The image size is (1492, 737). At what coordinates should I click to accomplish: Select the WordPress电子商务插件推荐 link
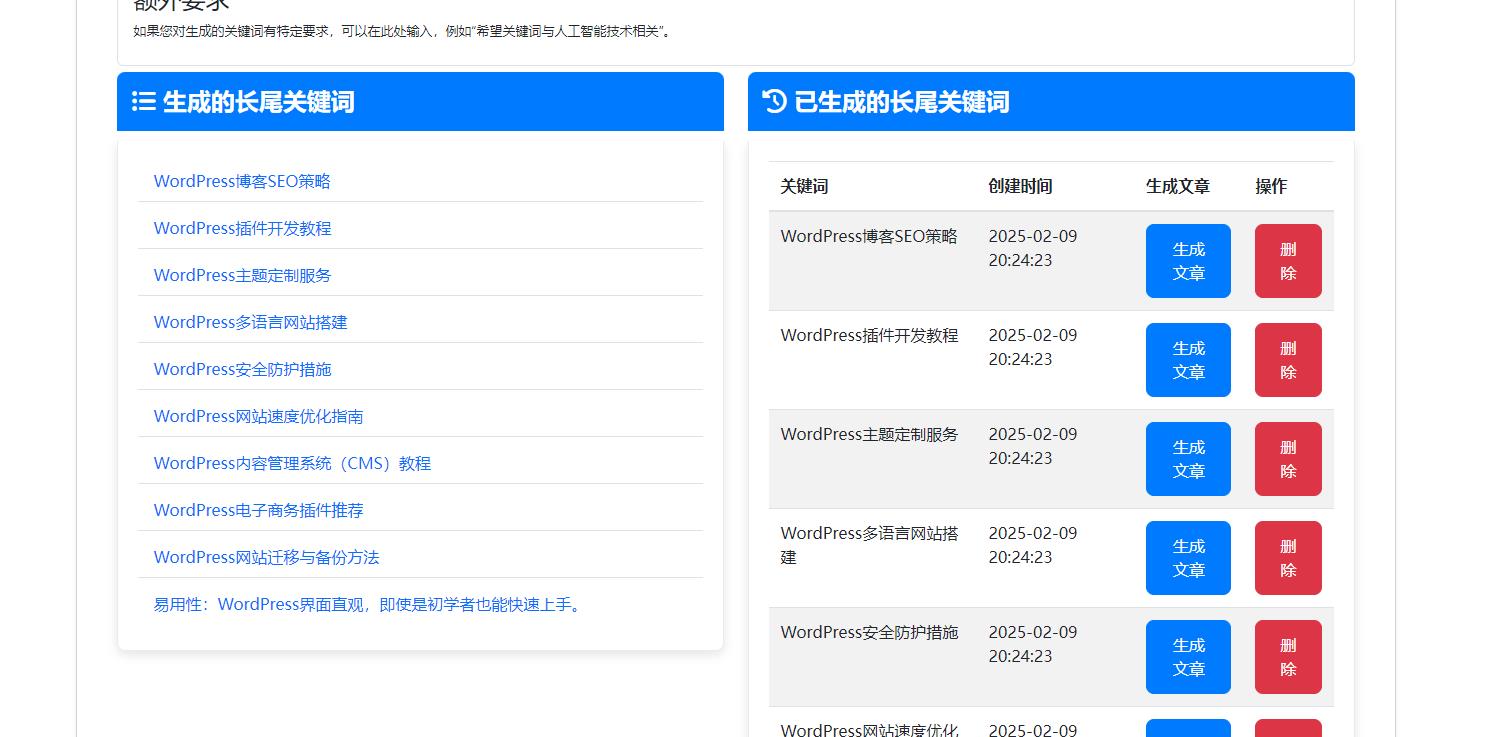tap(258, 510)
